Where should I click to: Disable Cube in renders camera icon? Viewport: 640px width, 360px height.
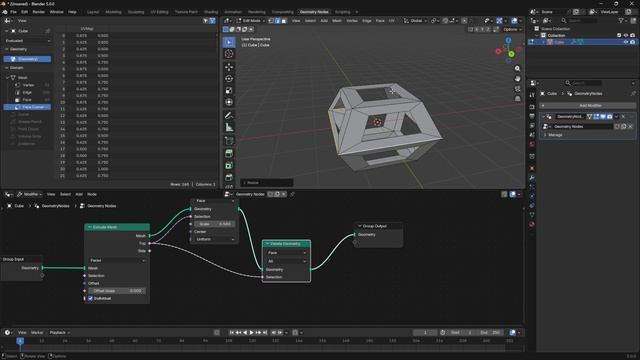coord(633,42)
